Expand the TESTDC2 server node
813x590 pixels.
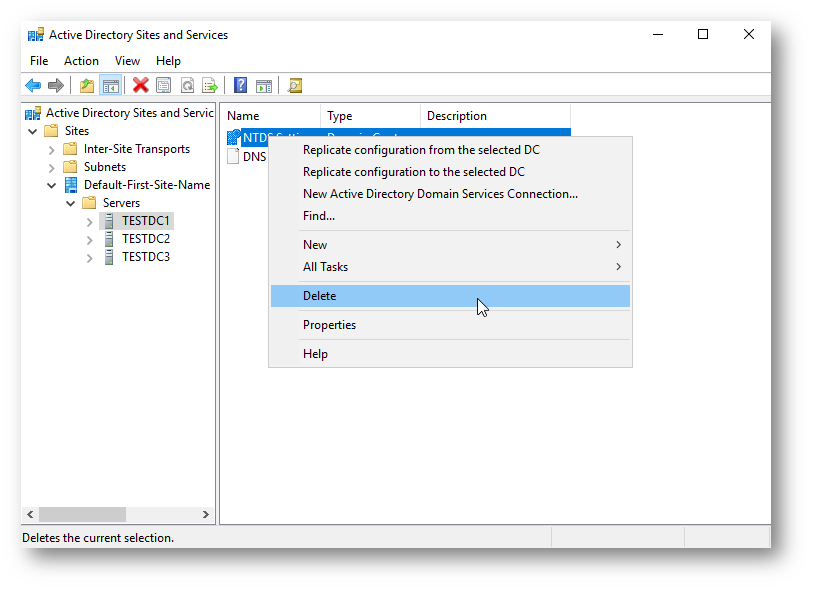pos(90,239)
